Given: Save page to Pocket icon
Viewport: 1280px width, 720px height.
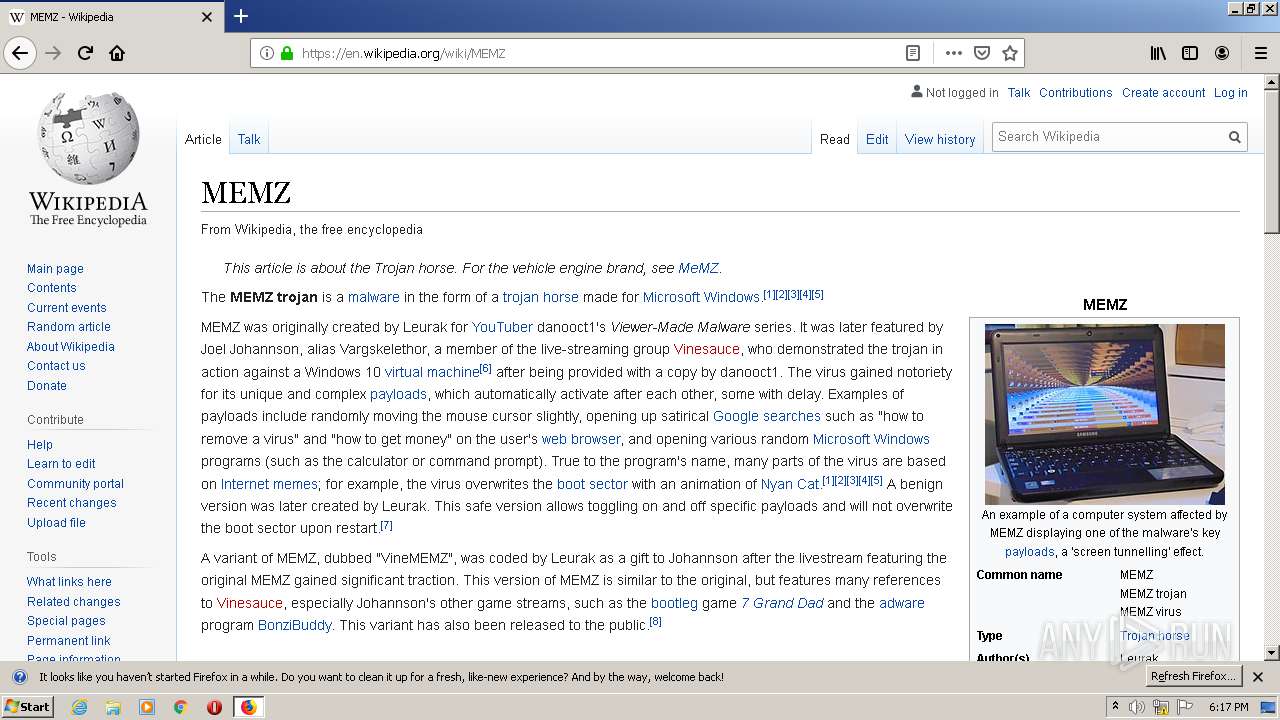Looking at the screenshot, I should tap(982, 53).
